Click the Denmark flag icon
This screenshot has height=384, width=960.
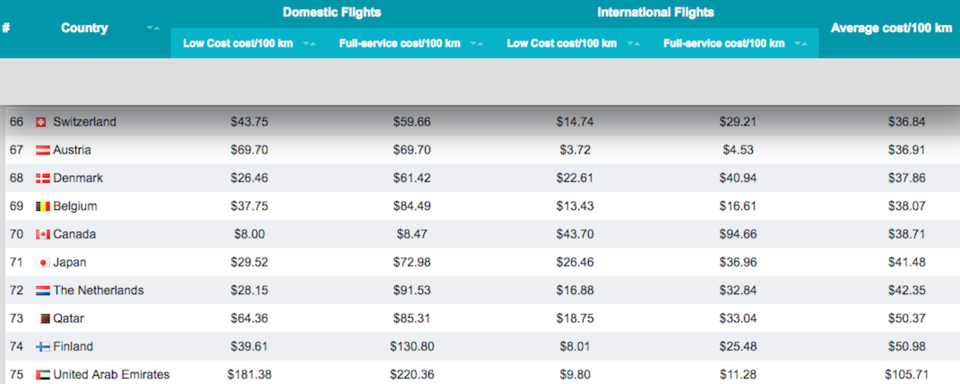43,178
